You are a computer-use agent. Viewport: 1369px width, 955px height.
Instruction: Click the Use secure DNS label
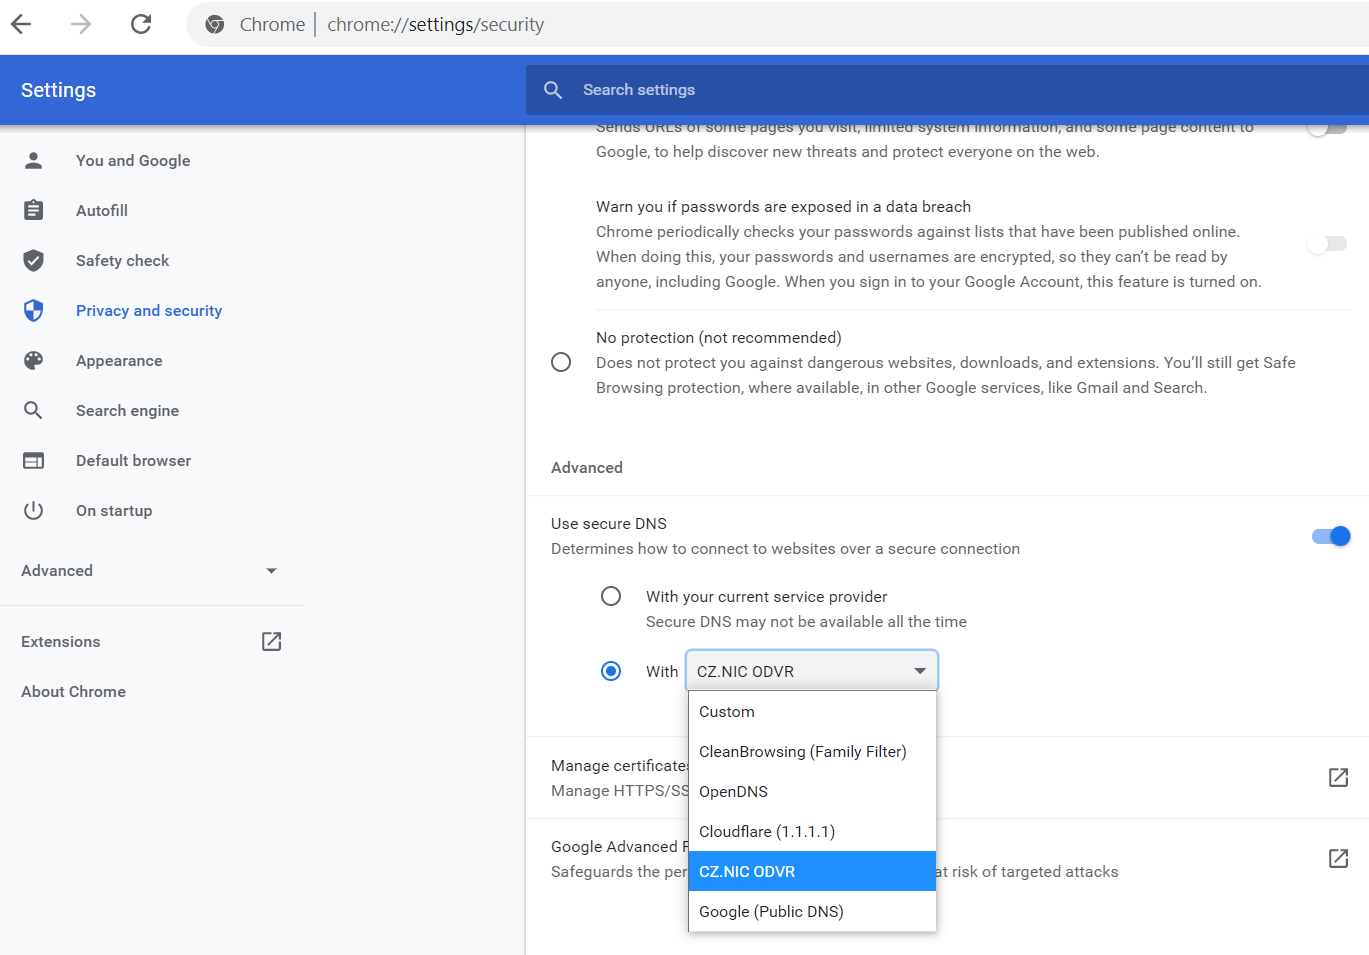coord(609,523)
